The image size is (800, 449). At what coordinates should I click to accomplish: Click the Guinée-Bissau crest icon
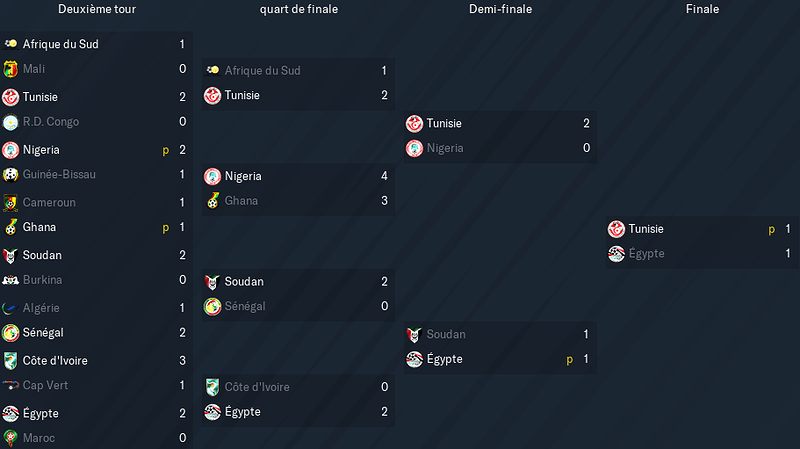click(x=10, y=174)
